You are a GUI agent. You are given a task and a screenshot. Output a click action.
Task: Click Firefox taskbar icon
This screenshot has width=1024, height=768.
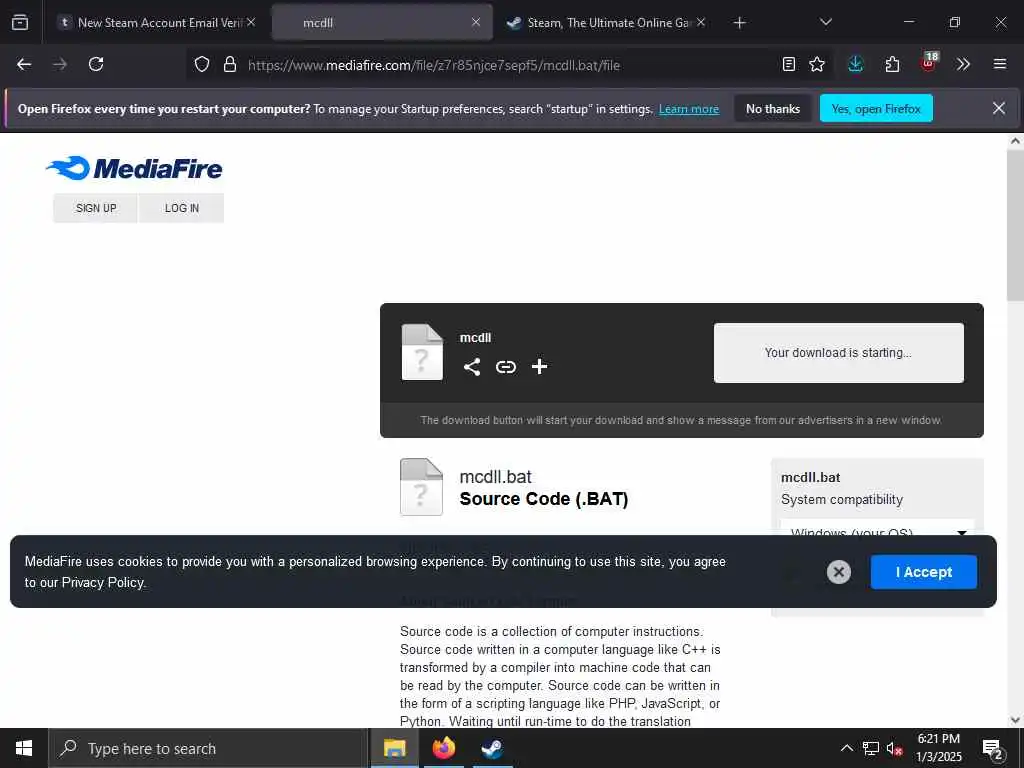point(443,748)
